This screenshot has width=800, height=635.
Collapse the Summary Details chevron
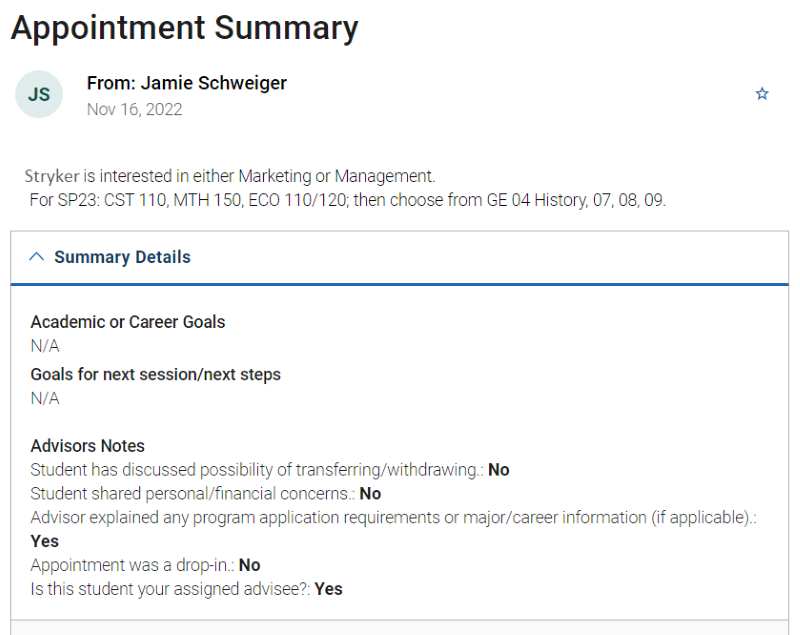(x=37, y=257)
